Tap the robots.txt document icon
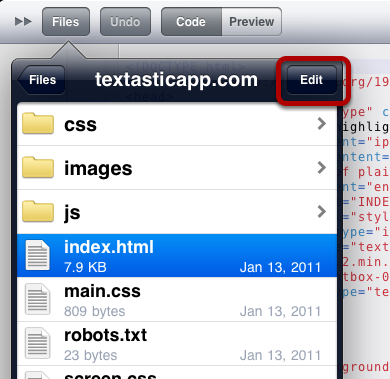This screenshot has width=390, height=379. (x=38, y=343)
